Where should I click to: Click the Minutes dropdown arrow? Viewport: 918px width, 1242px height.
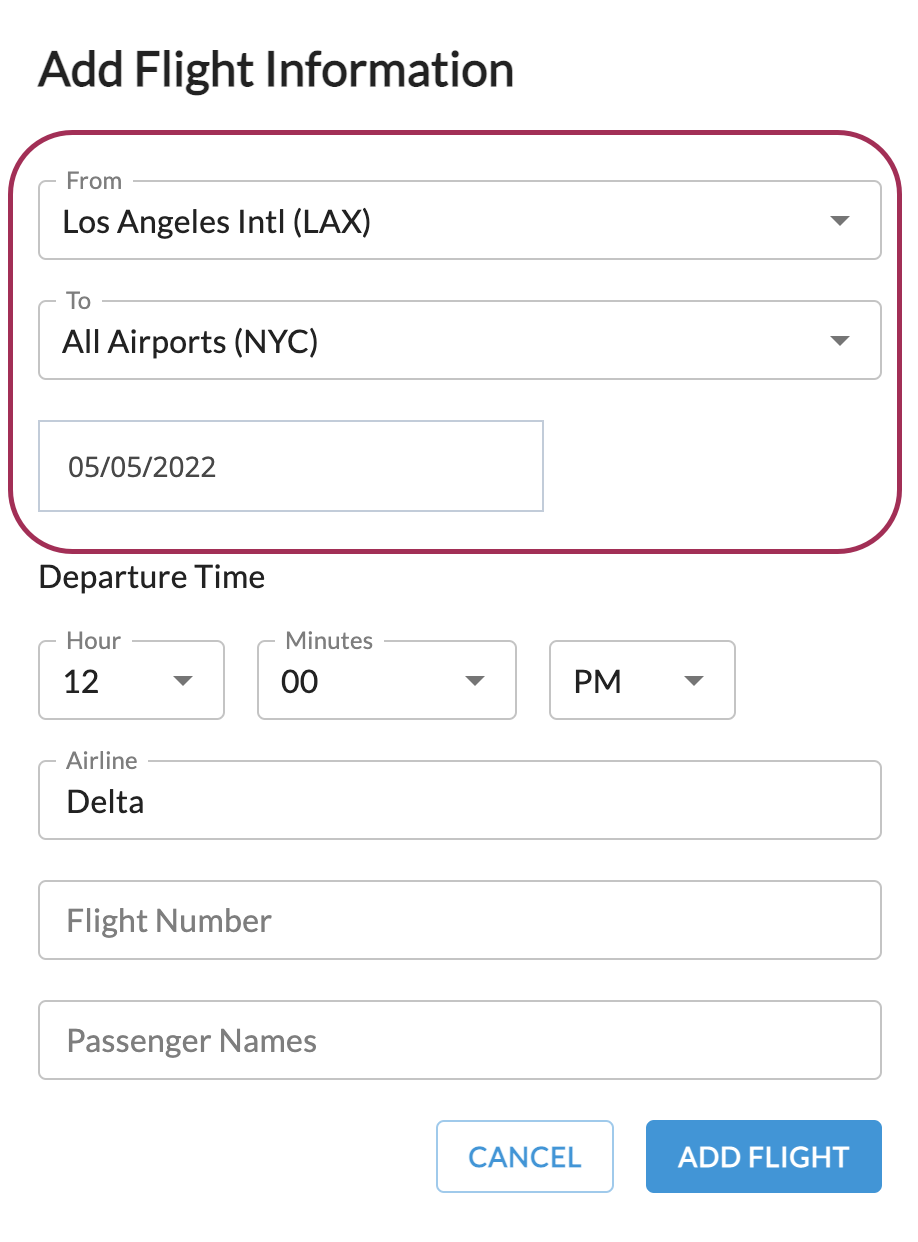[x=475, y=681]
